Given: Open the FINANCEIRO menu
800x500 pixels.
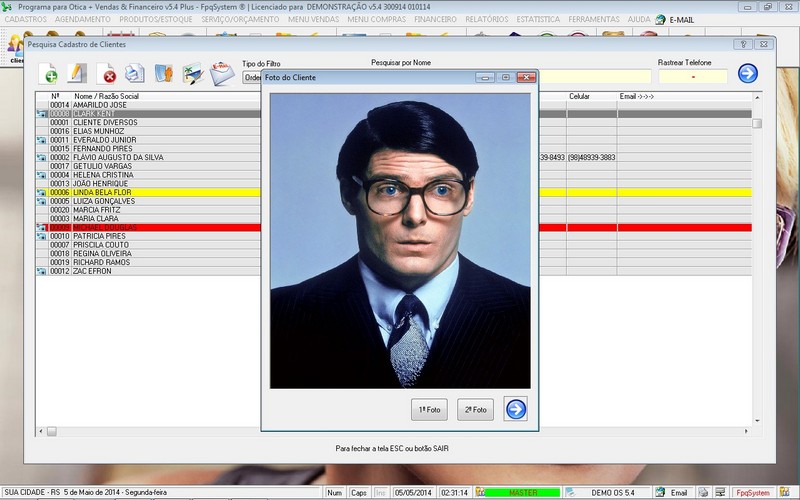Looking at the screenshot, I should [435, 19].
